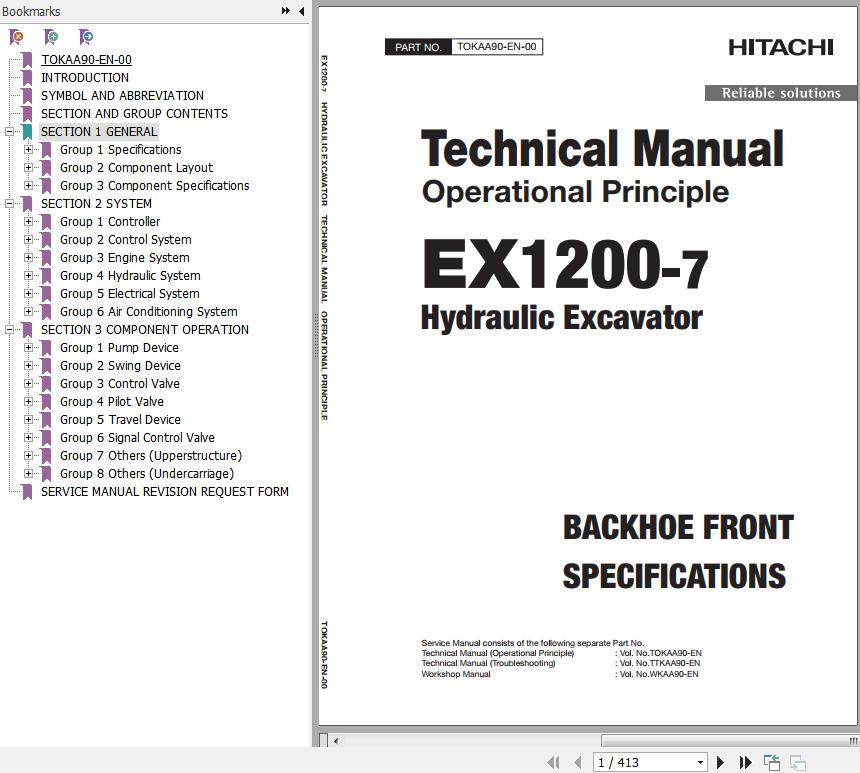This screenshot has height=773, width=860.
Task: Expand Group 4 Hydraulic System bookmark
Action: pos(29,275)
